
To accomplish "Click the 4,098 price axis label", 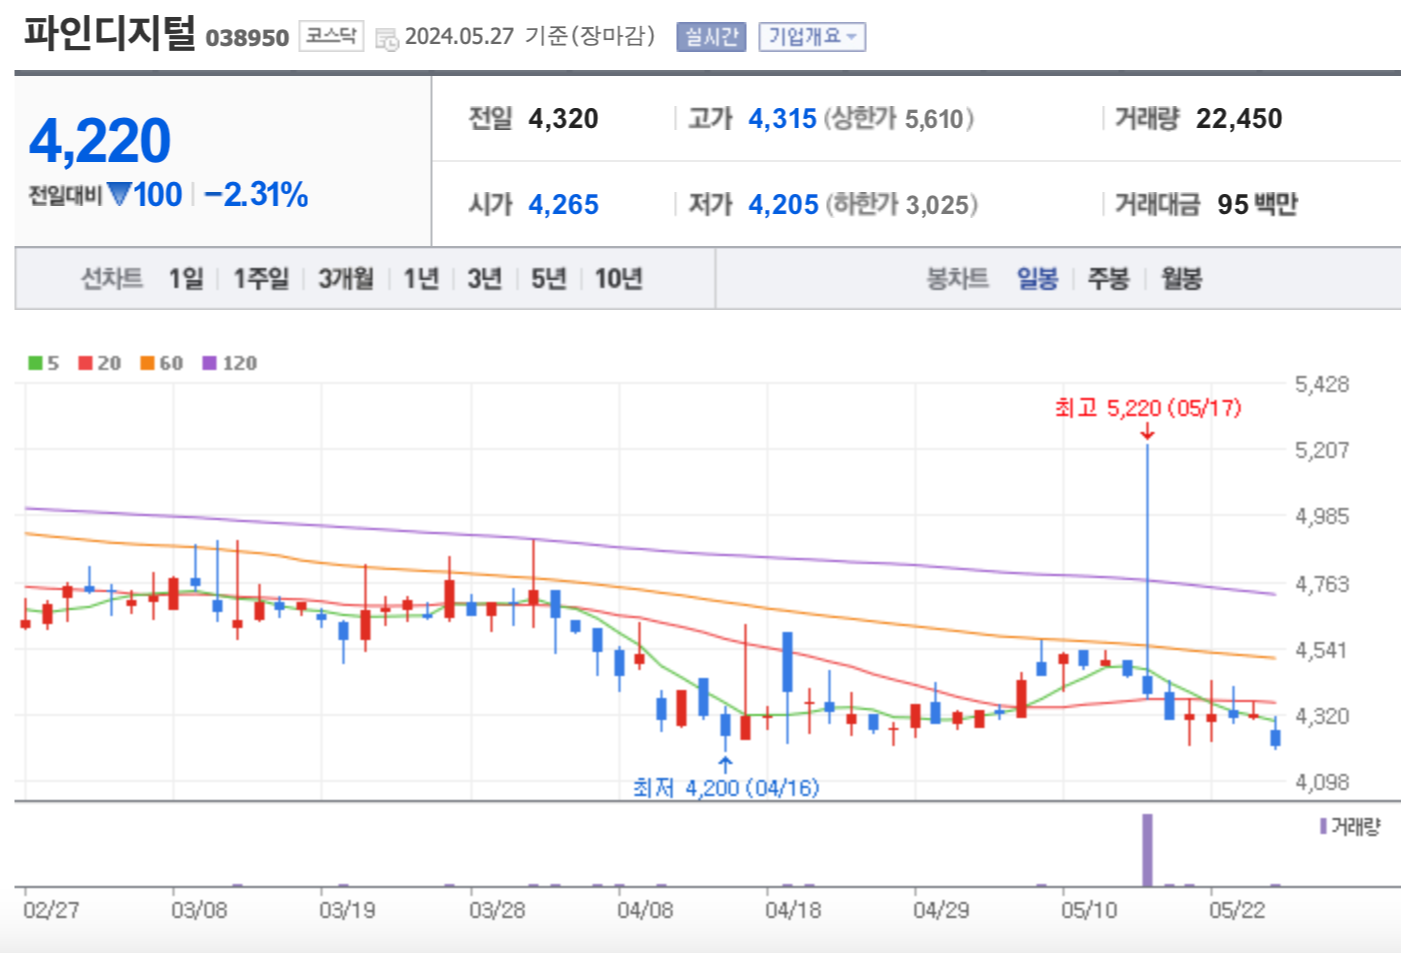I will coord(1322,782).
